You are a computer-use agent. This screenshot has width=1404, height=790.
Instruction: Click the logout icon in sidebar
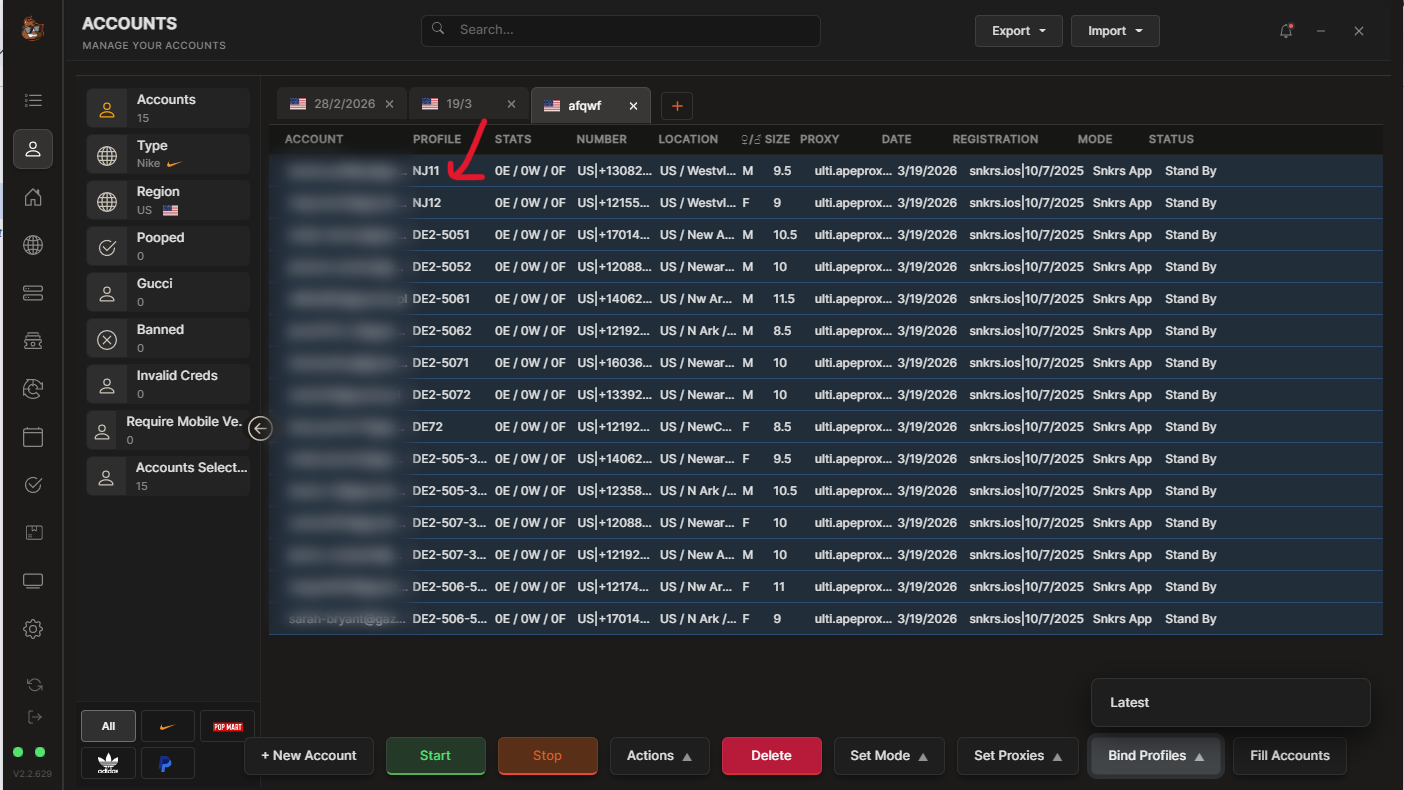point(34,717)
